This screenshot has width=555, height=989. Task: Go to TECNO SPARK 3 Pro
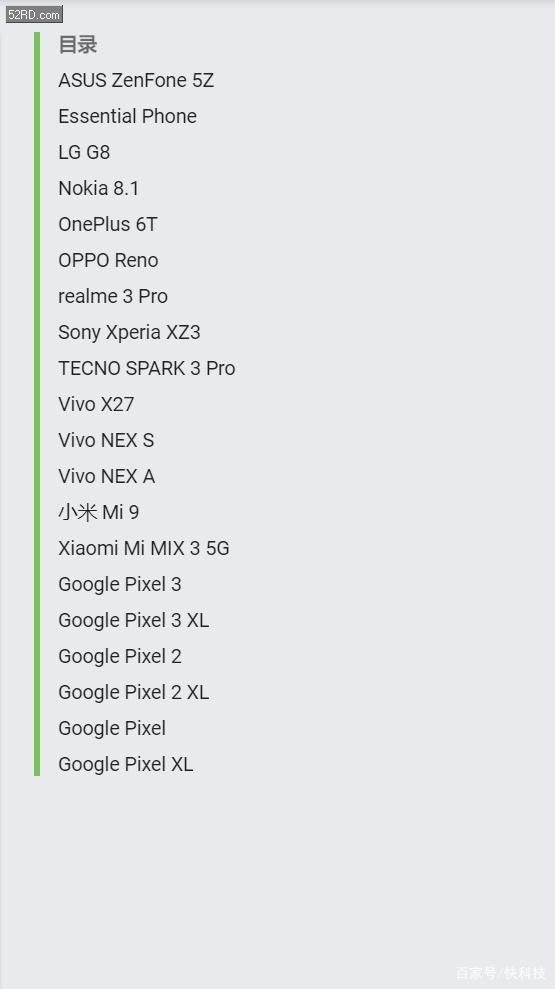(x=147, y=368)
